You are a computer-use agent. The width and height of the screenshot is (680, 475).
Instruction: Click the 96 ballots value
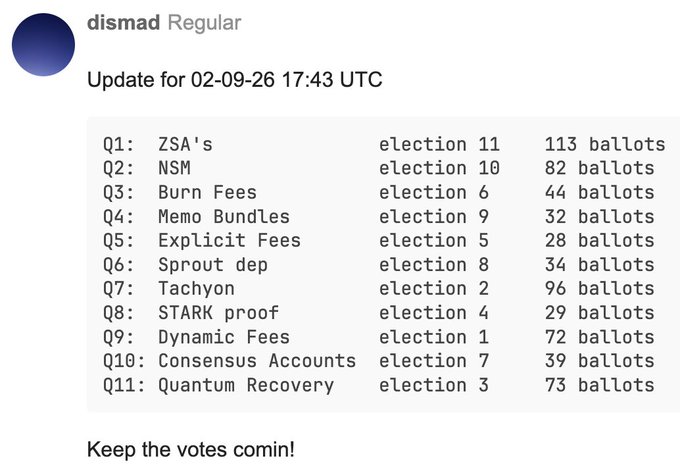pos(599,289)
